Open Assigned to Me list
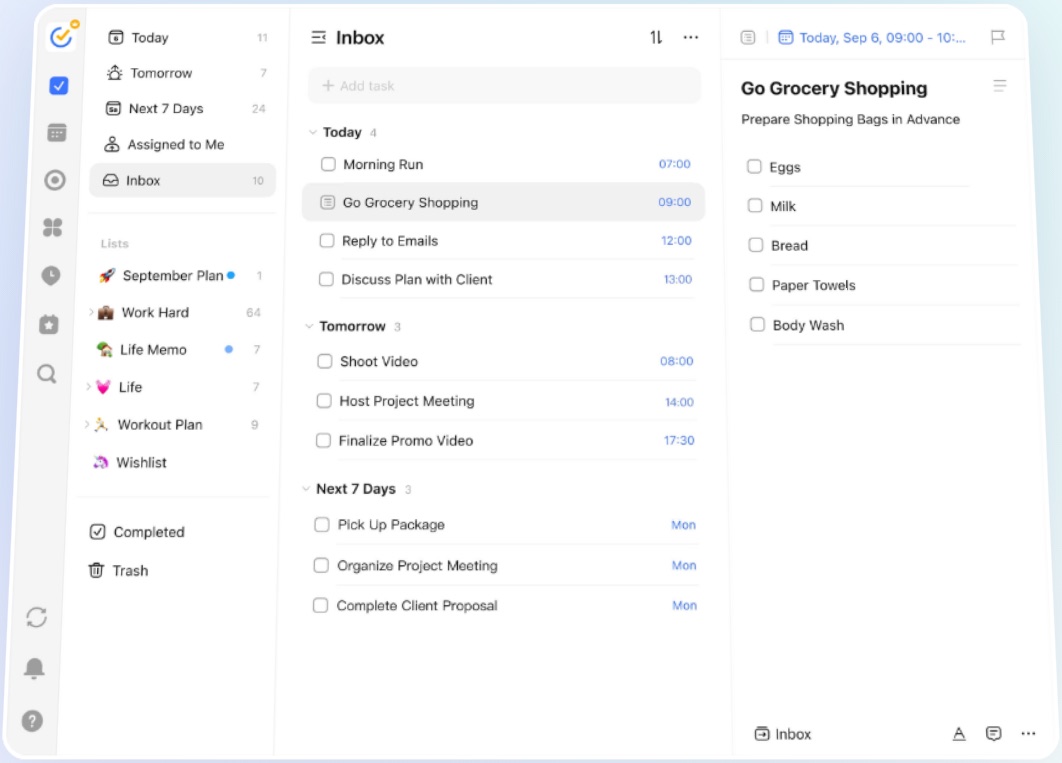 (x=183, y=144)
